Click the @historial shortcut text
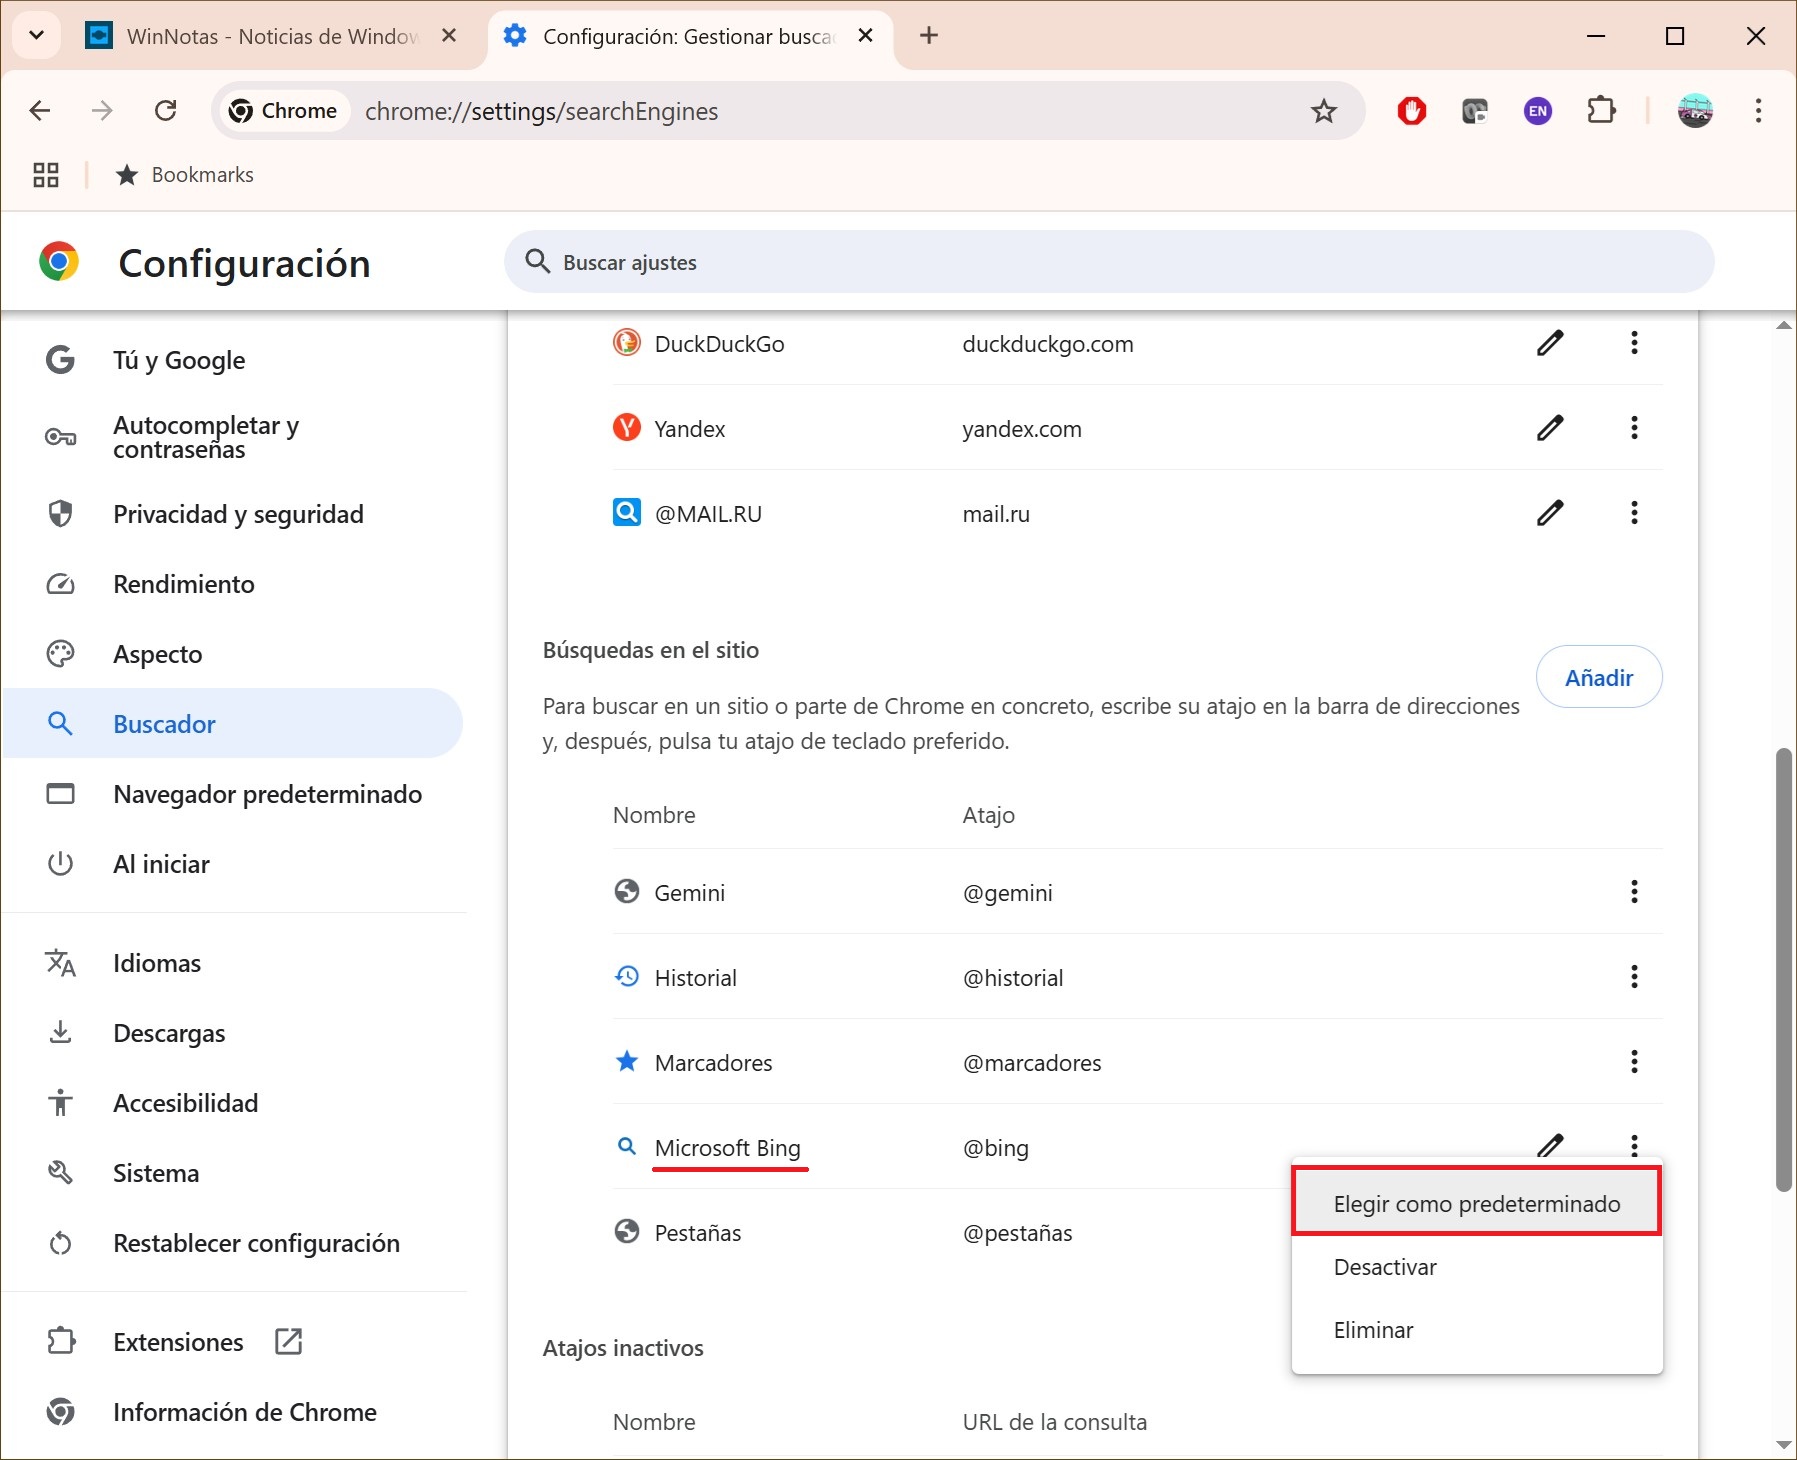 tap(1012, 978)
